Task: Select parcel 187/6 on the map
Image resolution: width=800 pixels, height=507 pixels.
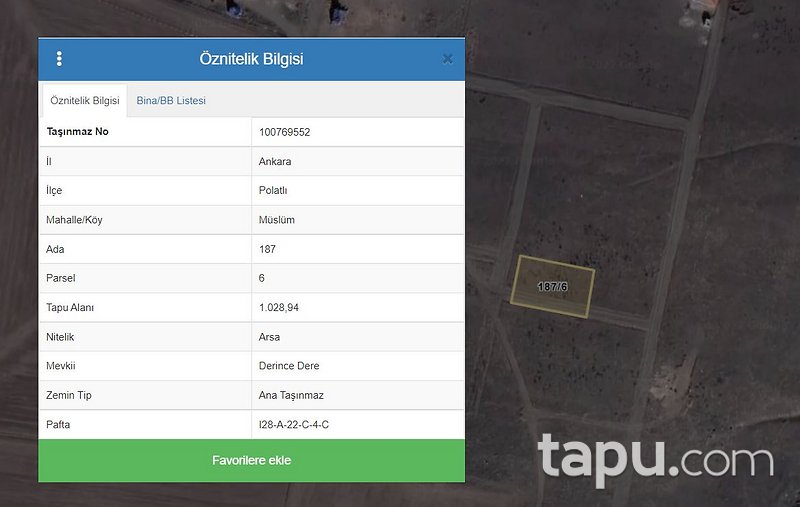Action: tap(553, 287)
